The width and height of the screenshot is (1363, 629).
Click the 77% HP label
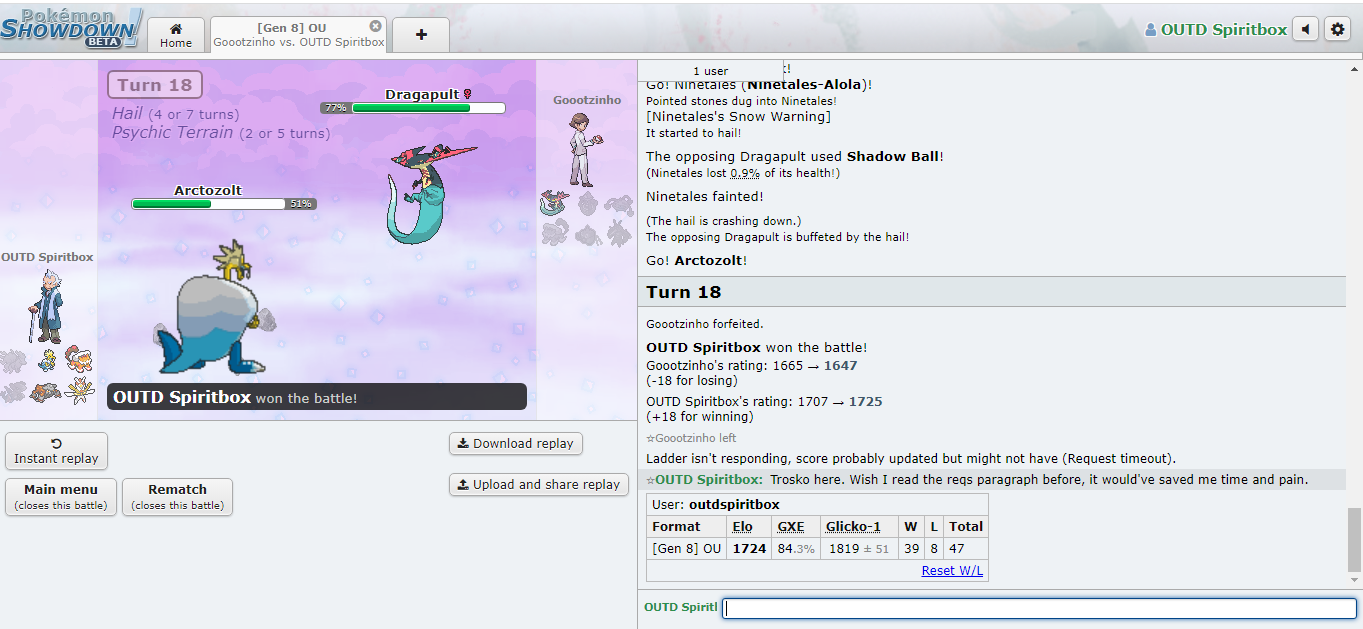pos(335,108)
